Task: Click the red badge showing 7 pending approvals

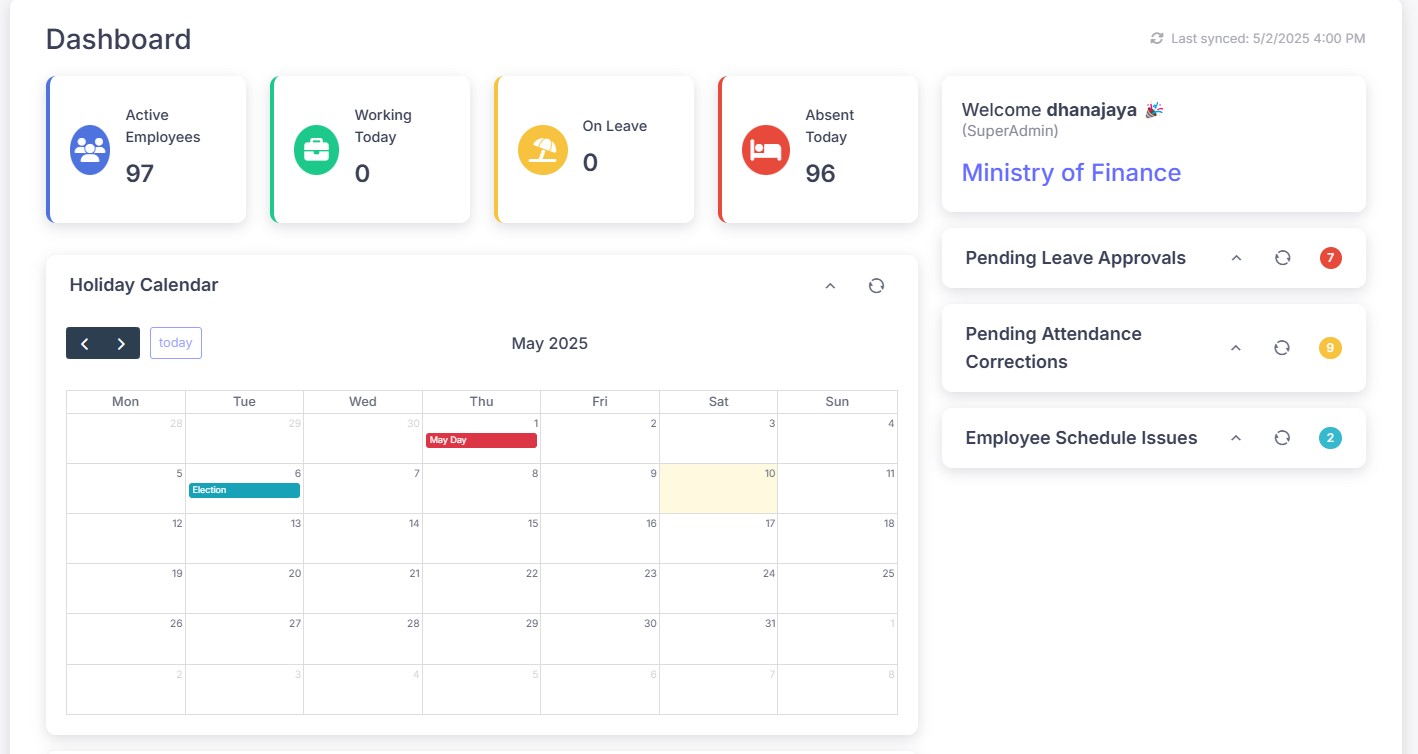Action: (x=1330, y=257)
